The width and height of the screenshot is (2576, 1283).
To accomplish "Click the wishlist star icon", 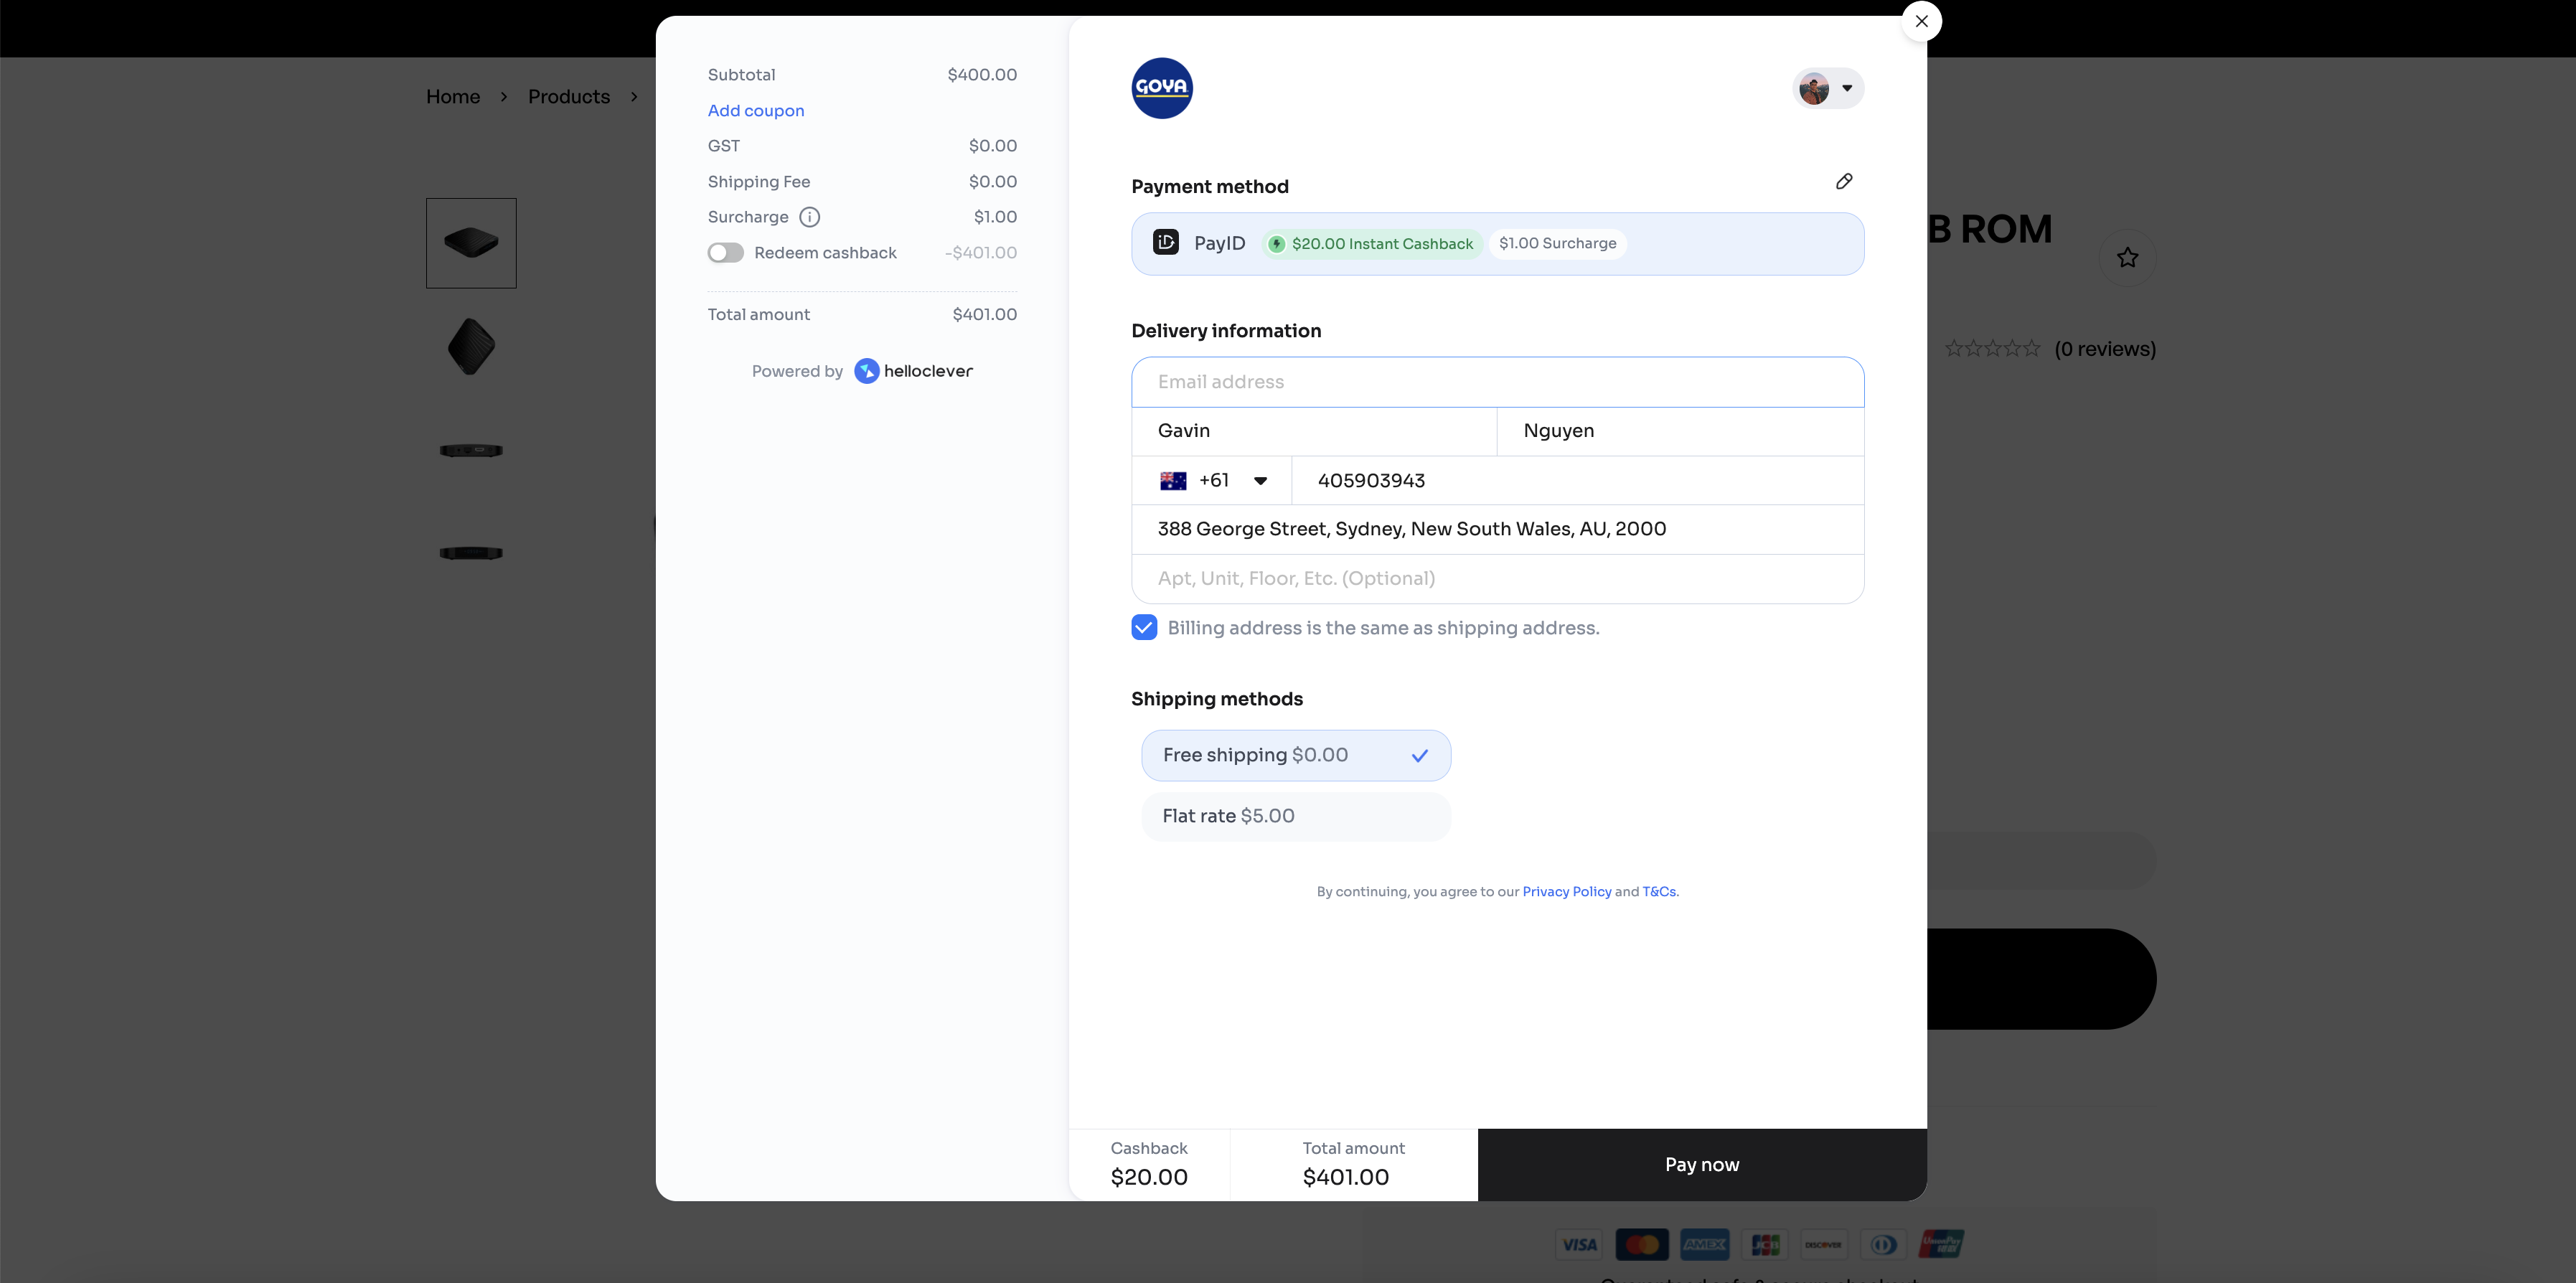I will (2127, 258).
